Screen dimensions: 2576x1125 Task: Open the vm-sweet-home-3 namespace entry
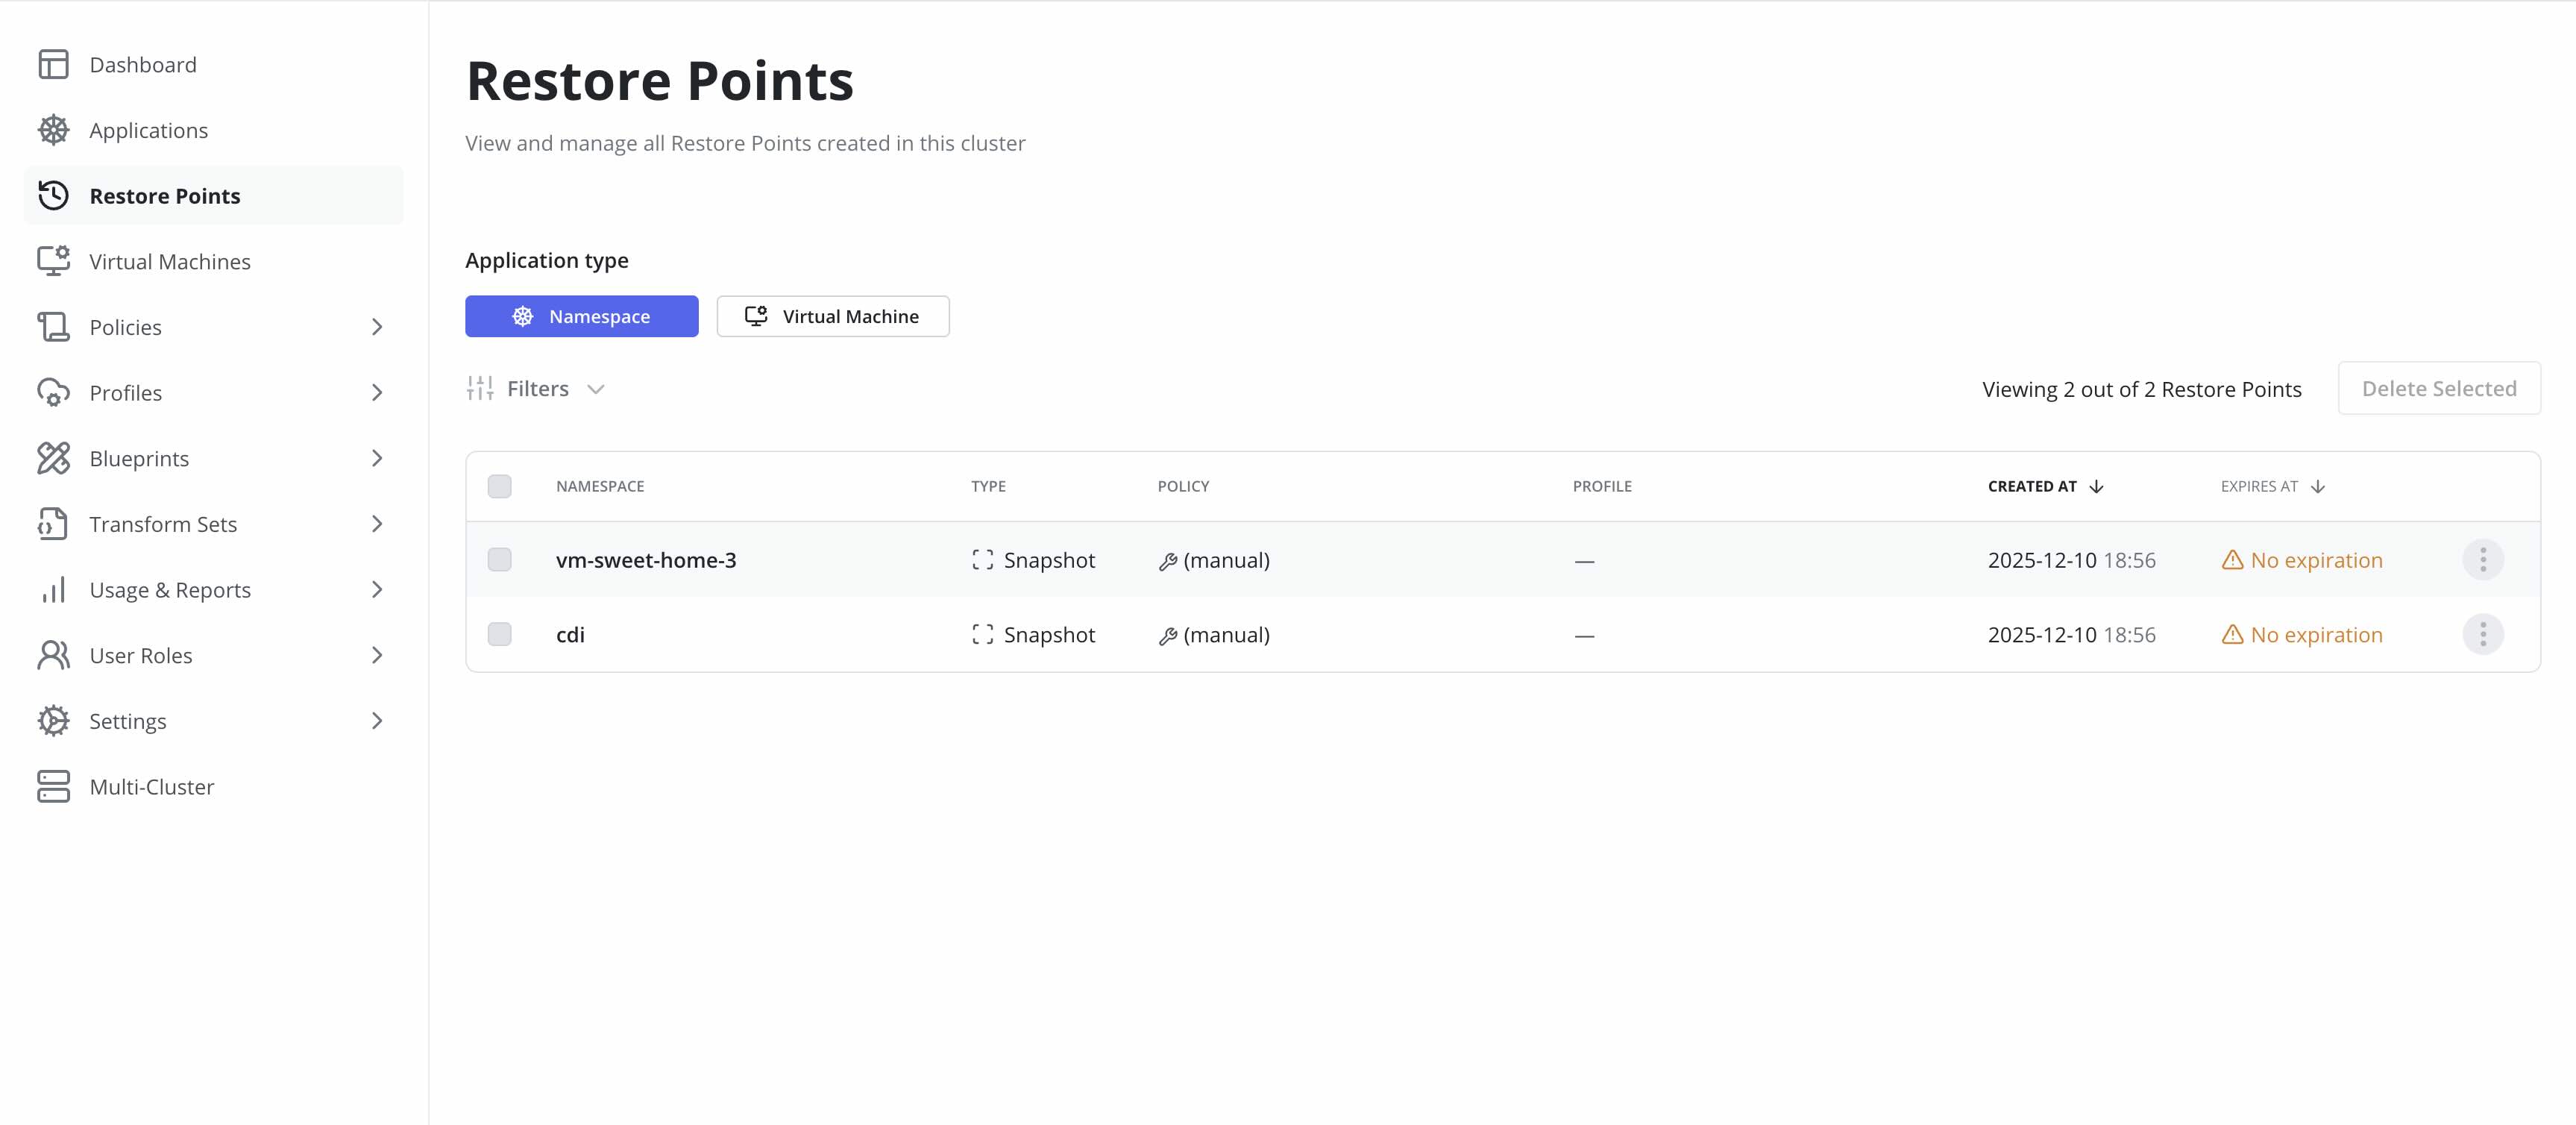646,560
